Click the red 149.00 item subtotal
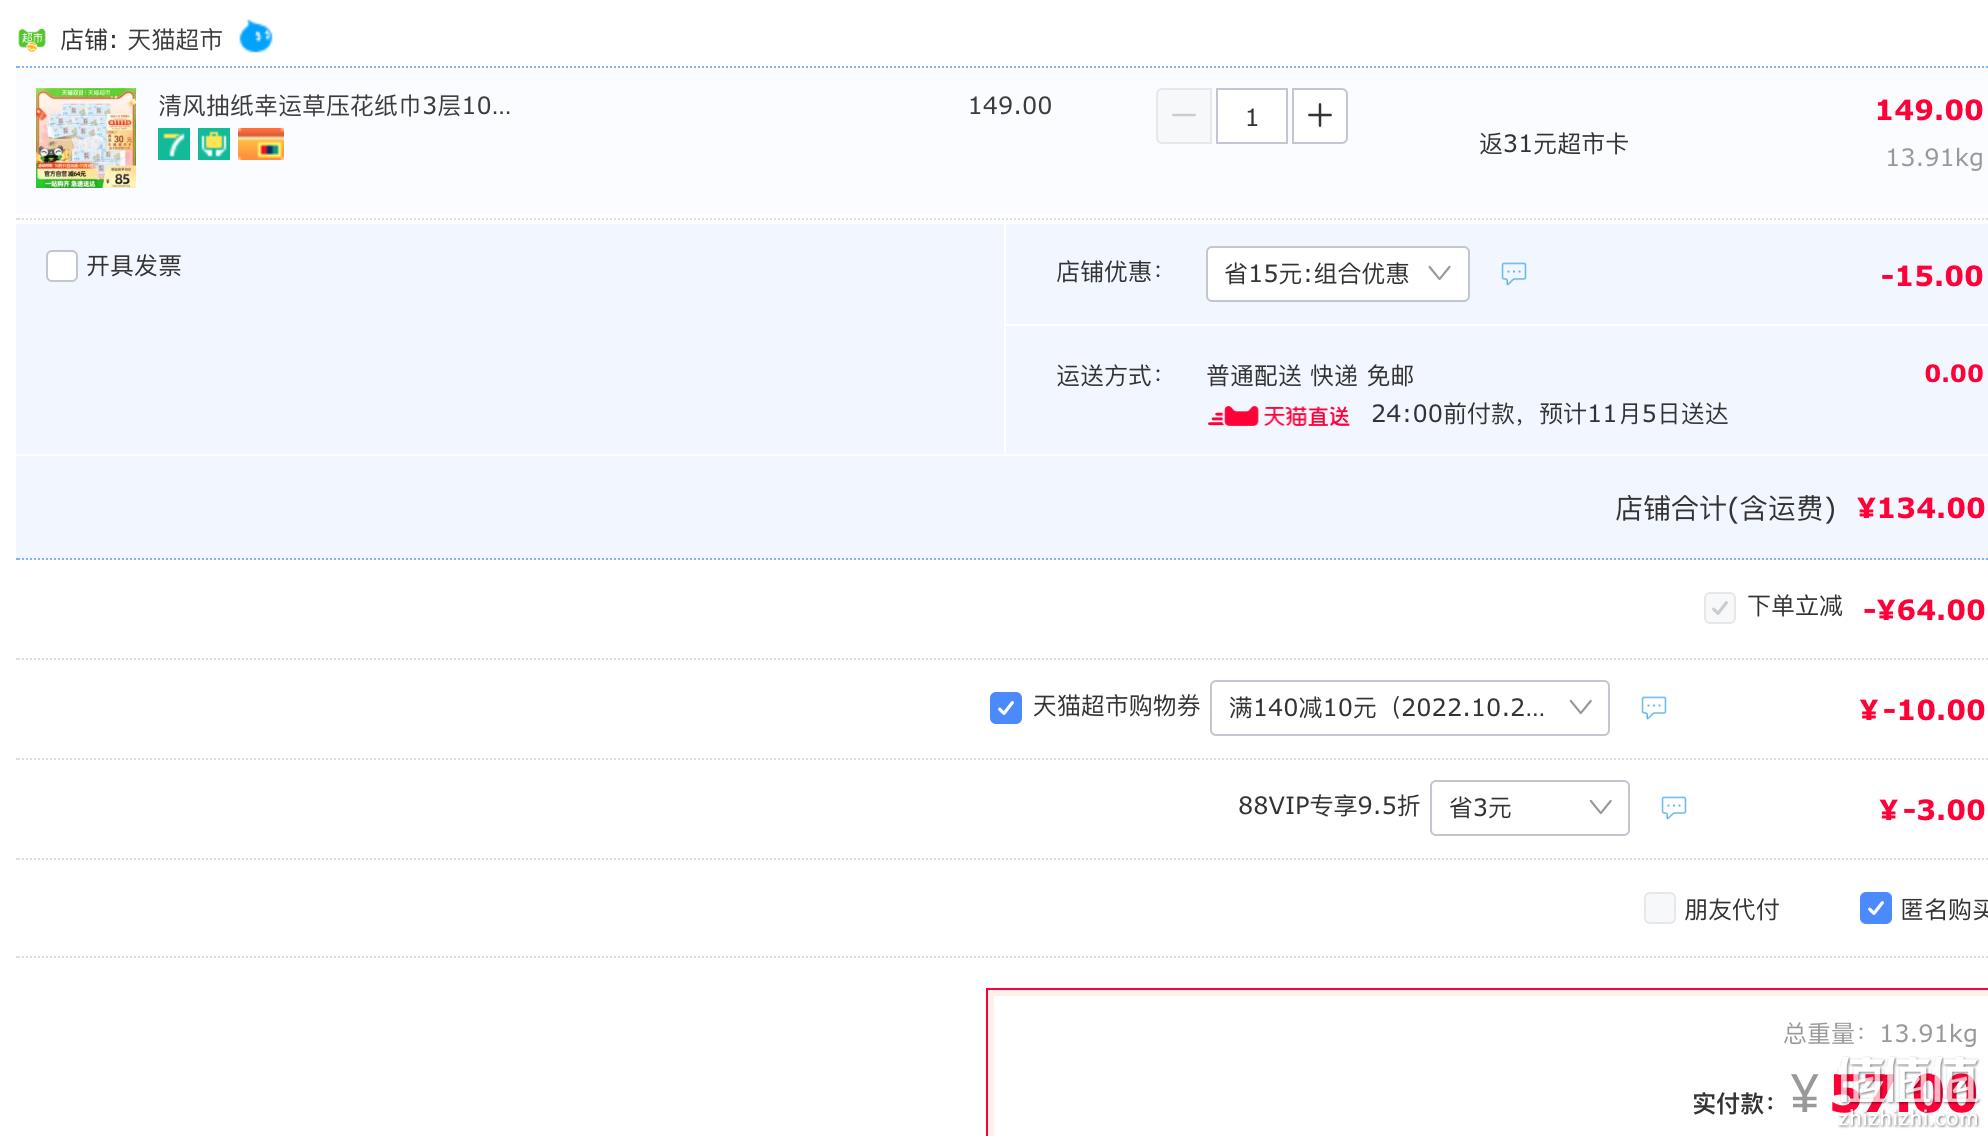1988x1136 pixels. click(1929, 110)
